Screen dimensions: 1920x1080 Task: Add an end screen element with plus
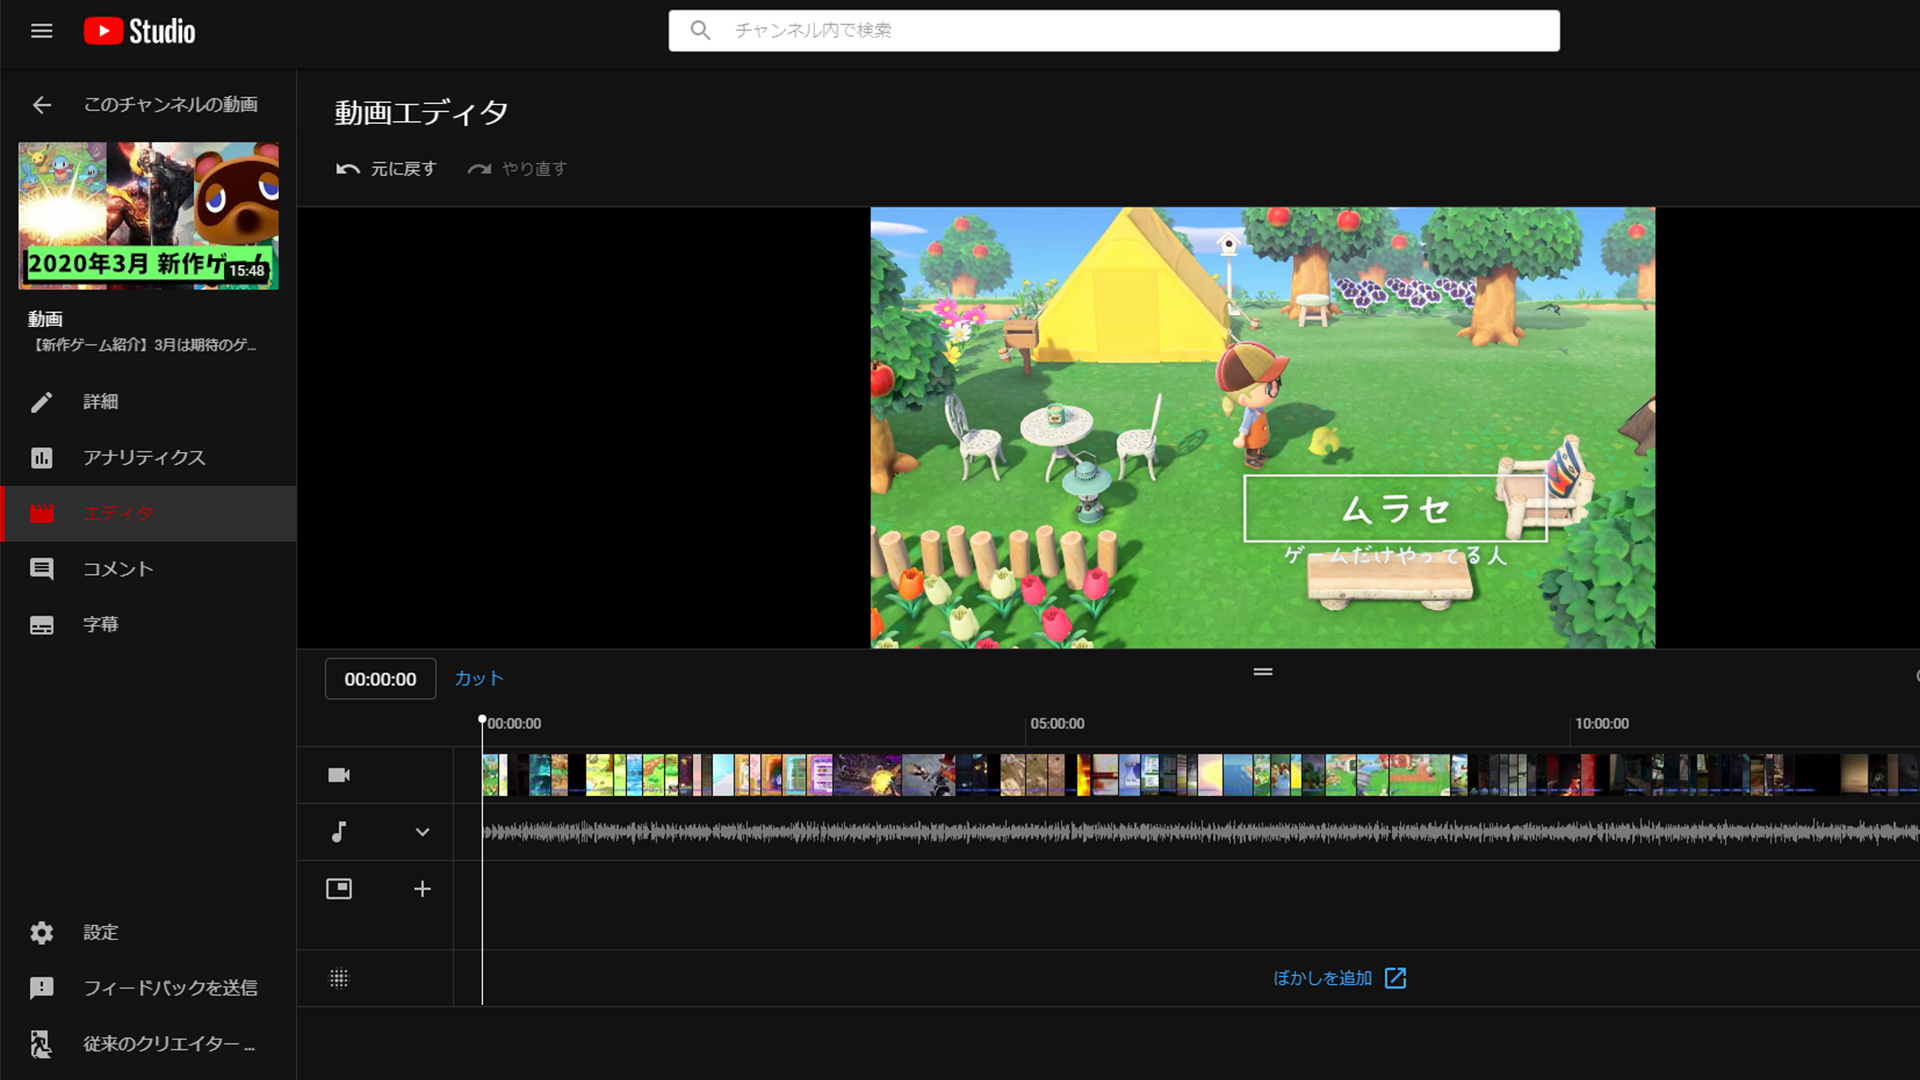click(422, 889)
